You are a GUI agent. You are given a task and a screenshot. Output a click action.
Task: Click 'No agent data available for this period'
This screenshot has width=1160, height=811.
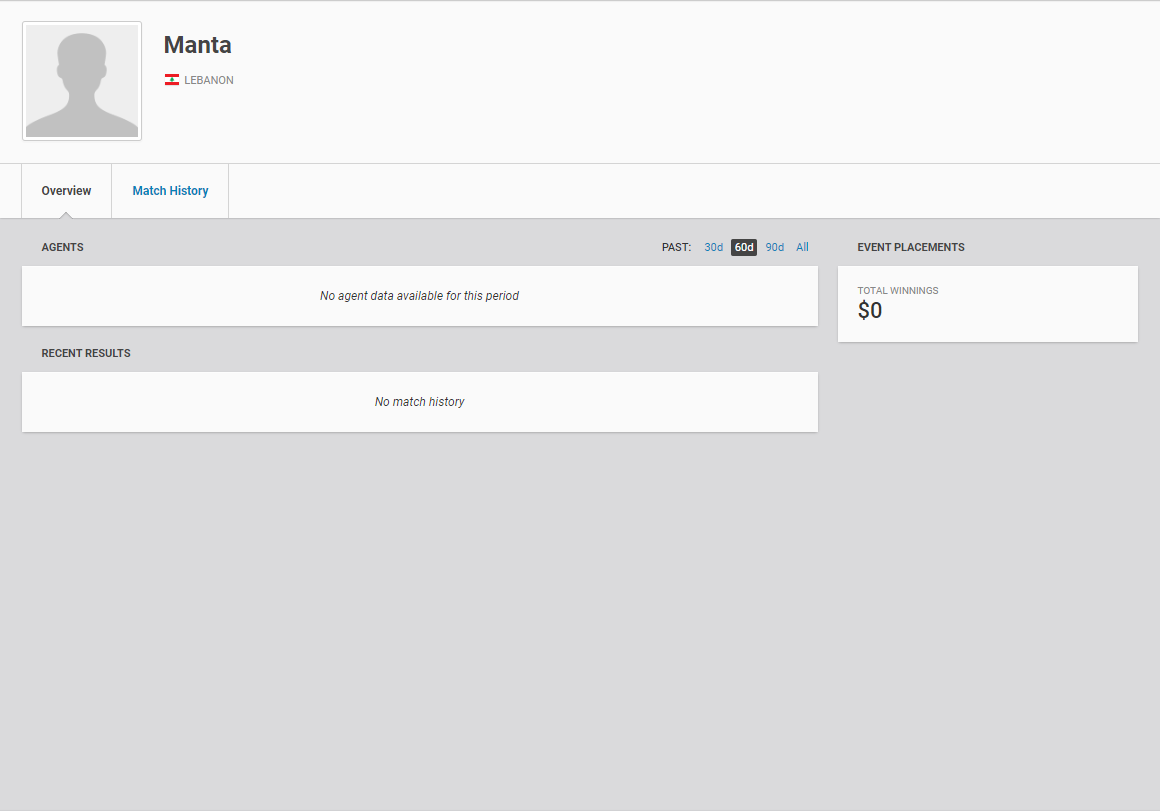pos(419,296)
